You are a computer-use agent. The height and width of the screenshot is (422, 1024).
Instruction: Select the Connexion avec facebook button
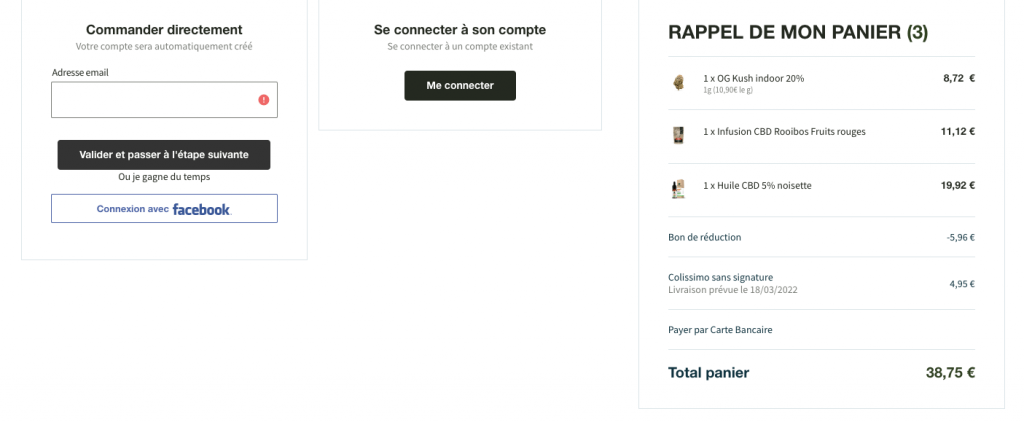[x=165, y=208]
